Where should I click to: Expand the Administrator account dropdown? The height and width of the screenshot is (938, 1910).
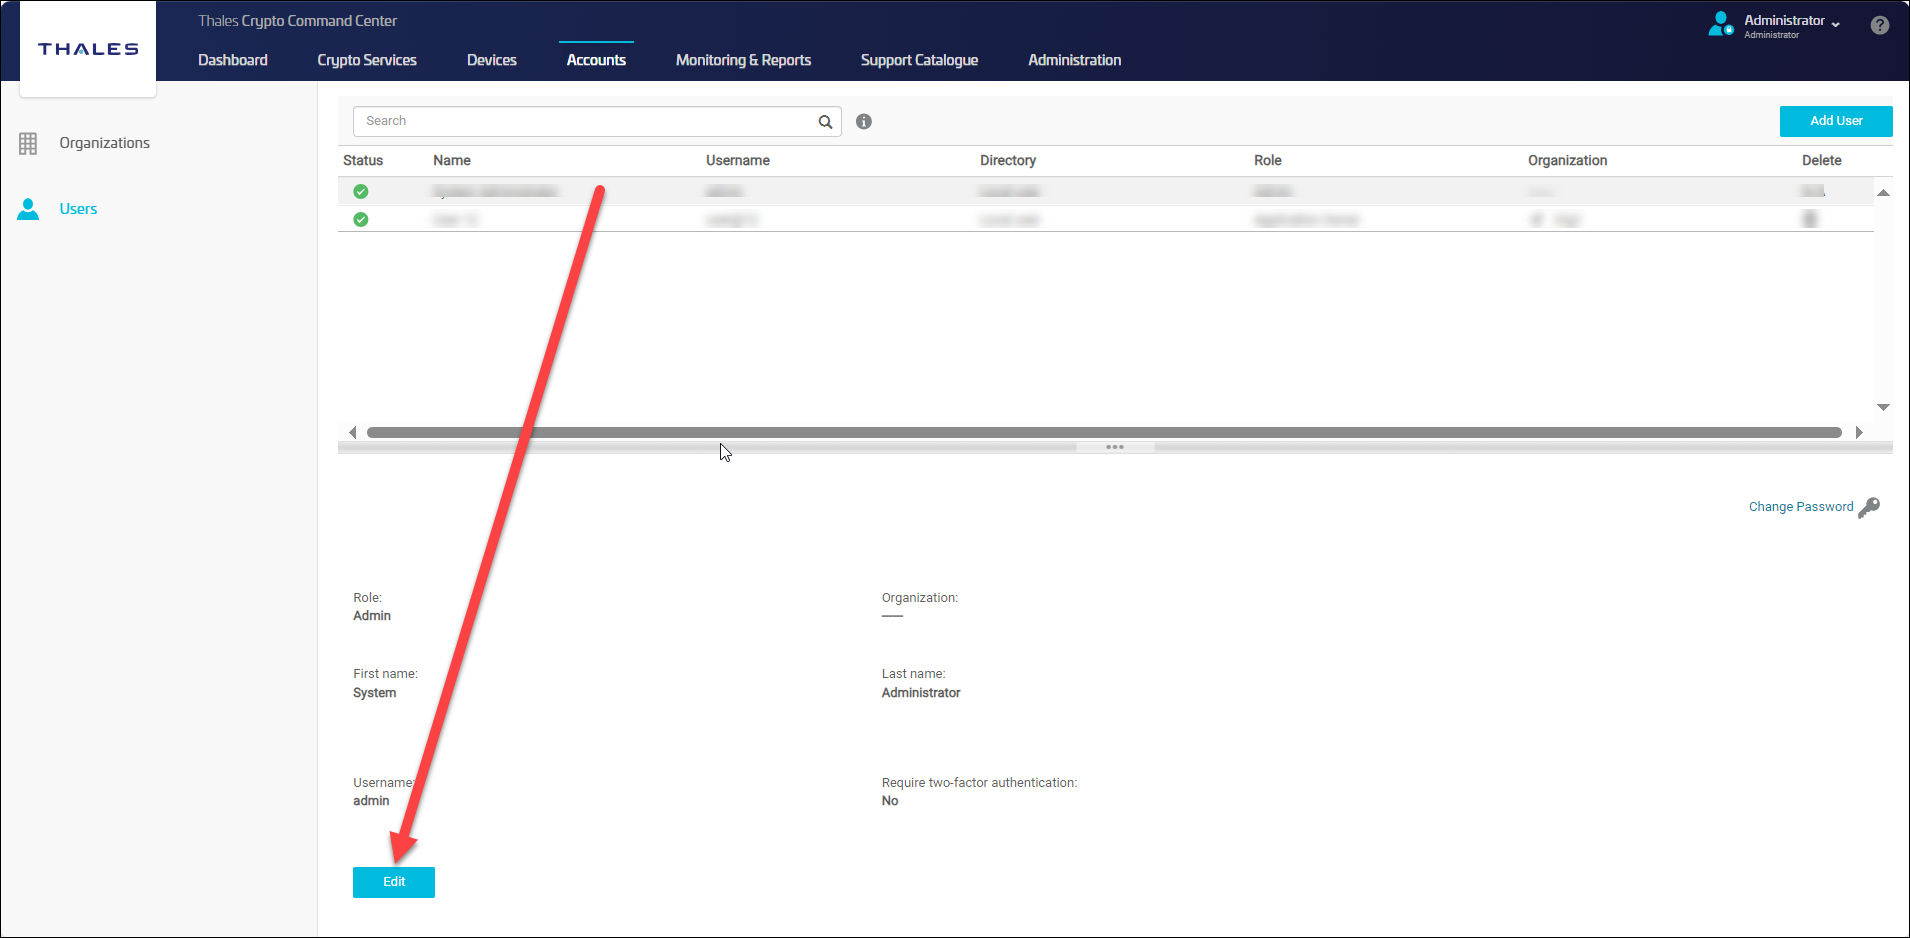point(1835,23)
